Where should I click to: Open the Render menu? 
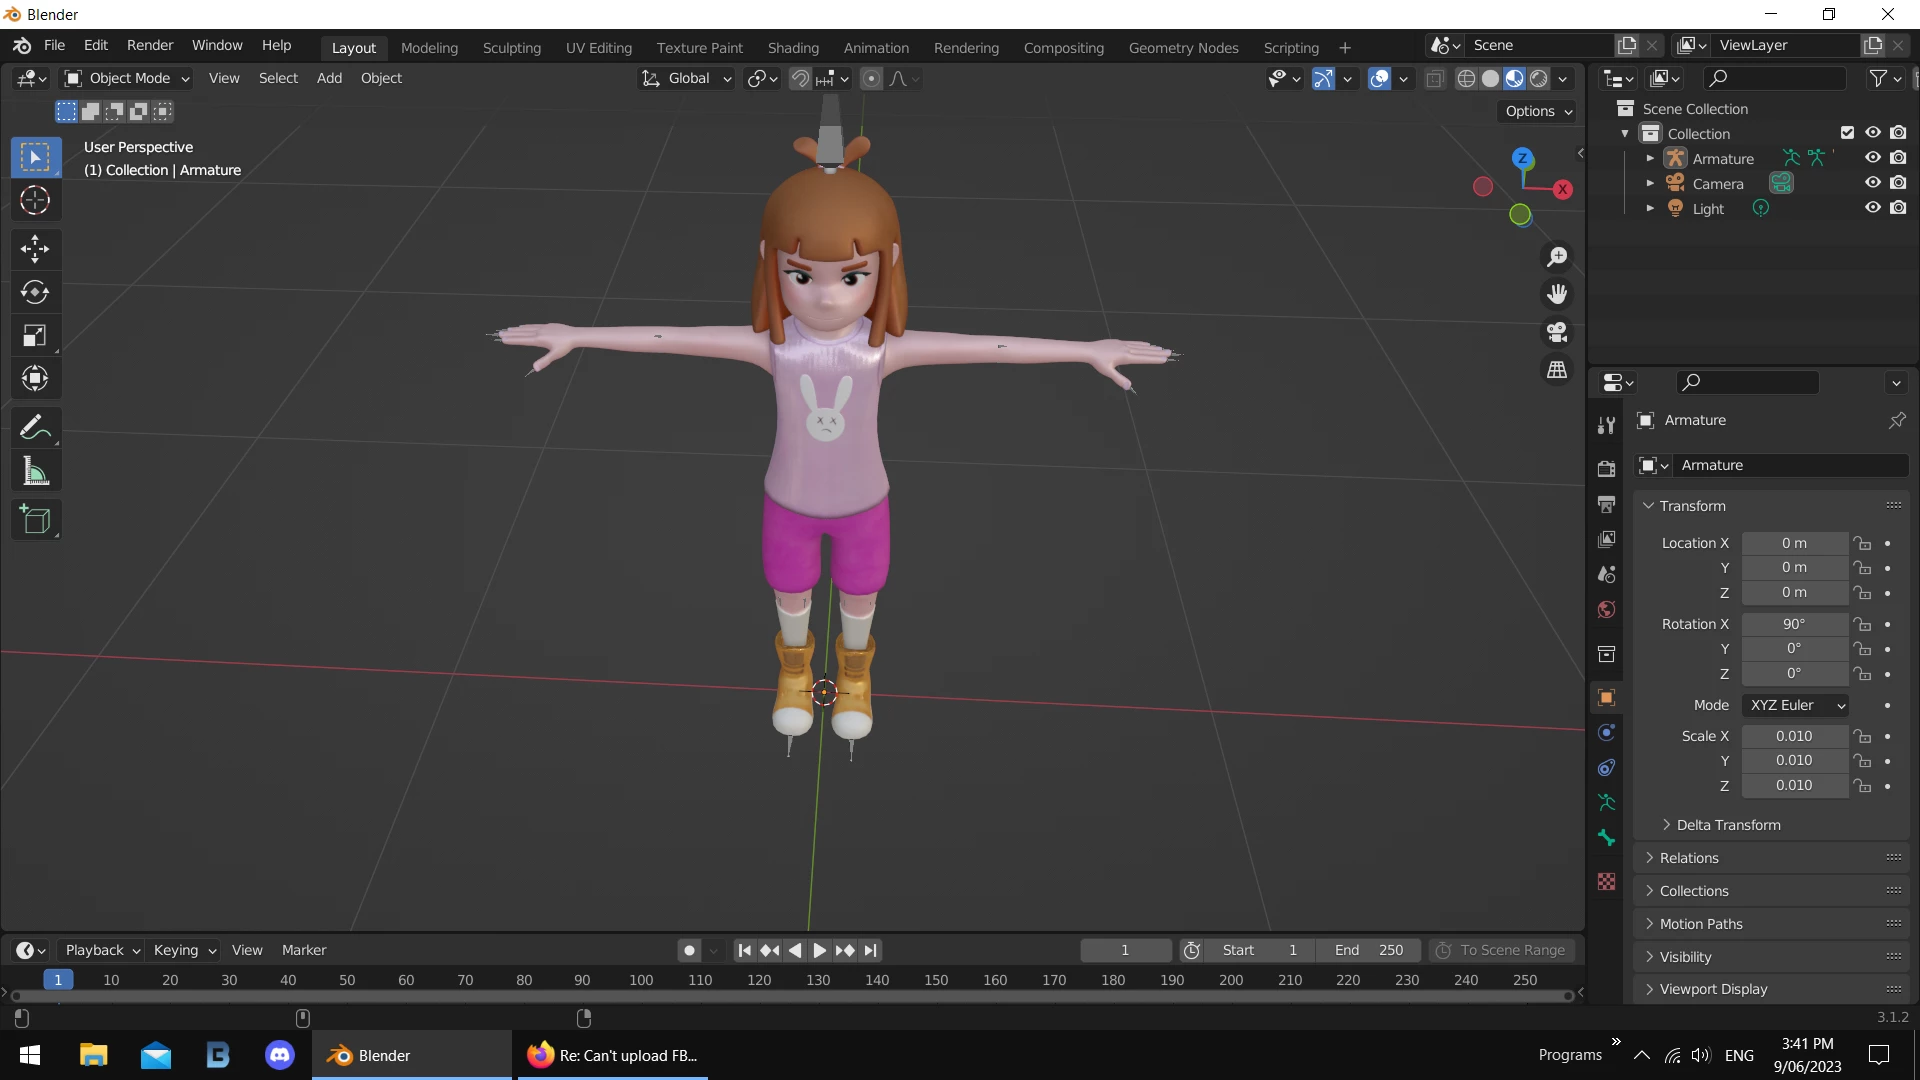pyautogui.click(x=149, y=45)
